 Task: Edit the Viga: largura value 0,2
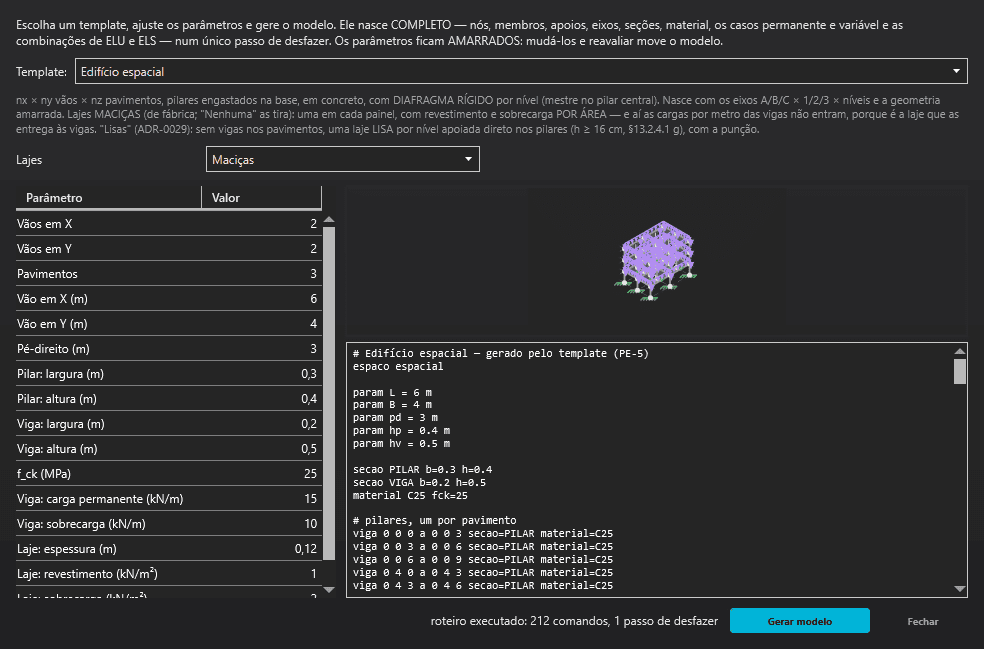(262, 424)
